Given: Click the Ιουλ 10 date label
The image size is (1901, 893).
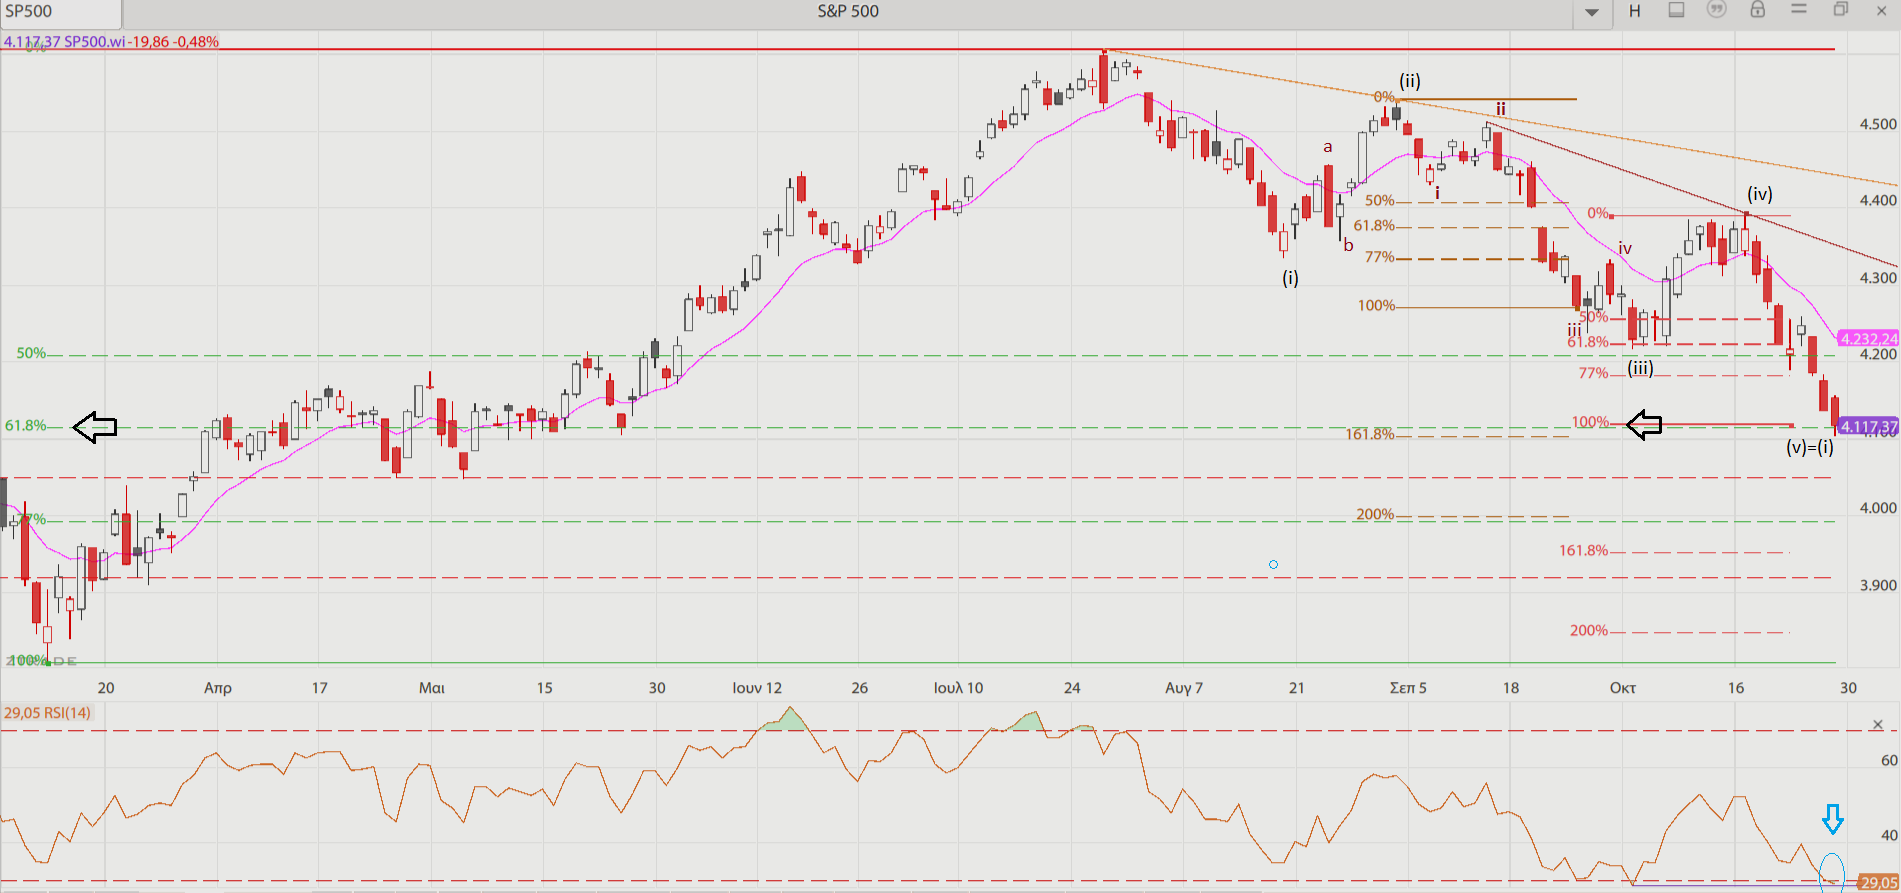Looking at the screenshot, I should click(958, 687).
